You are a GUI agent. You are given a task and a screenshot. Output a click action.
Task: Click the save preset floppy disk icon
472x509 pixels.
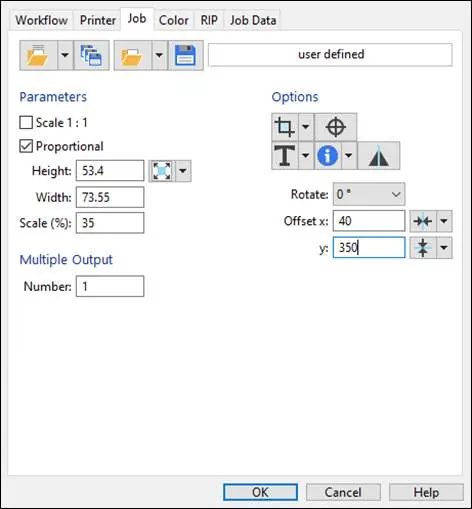[x=186, y=55]
